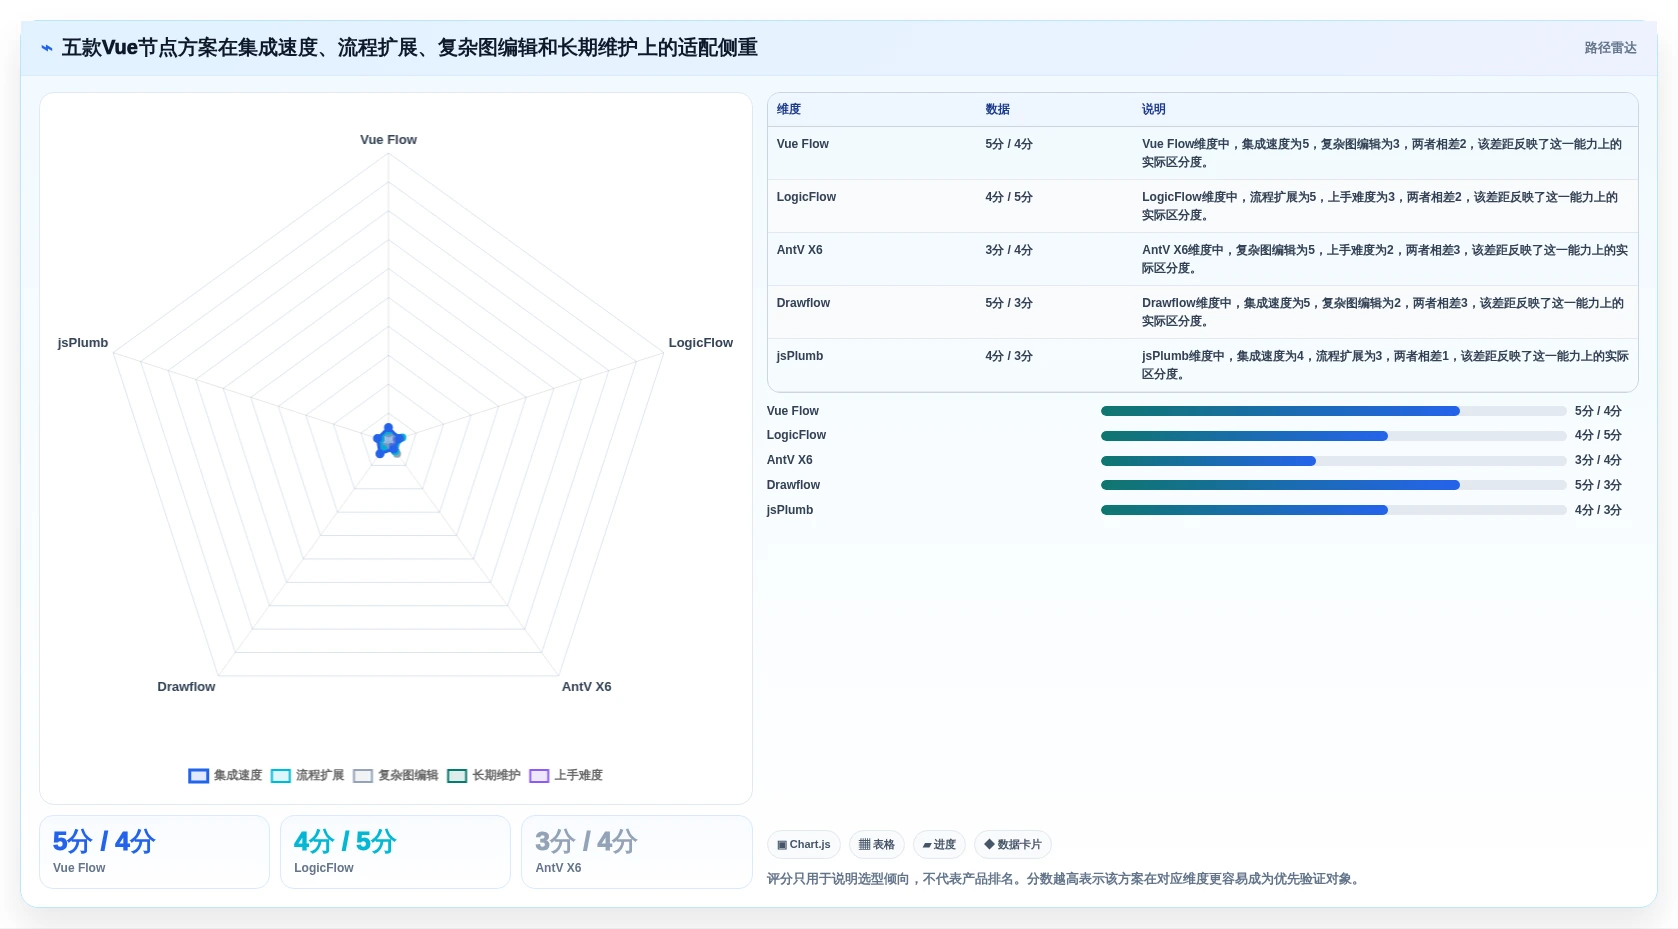The image size is (1678, 929).
Task: Click the page title about 五款Vue节点方案
Action: coord(410,48)
